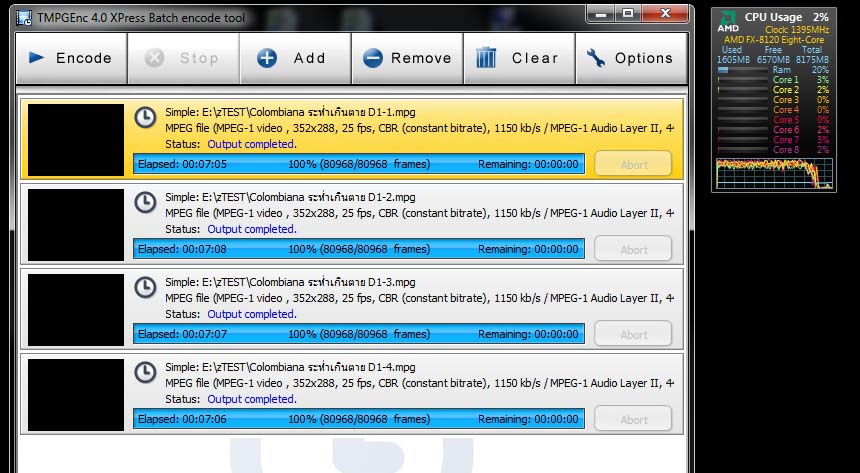Click 'Output completed.' status of D1-2.mpg
Image resolution: width=860 pixels, height=473 pixels.
(x=252, y=229)
